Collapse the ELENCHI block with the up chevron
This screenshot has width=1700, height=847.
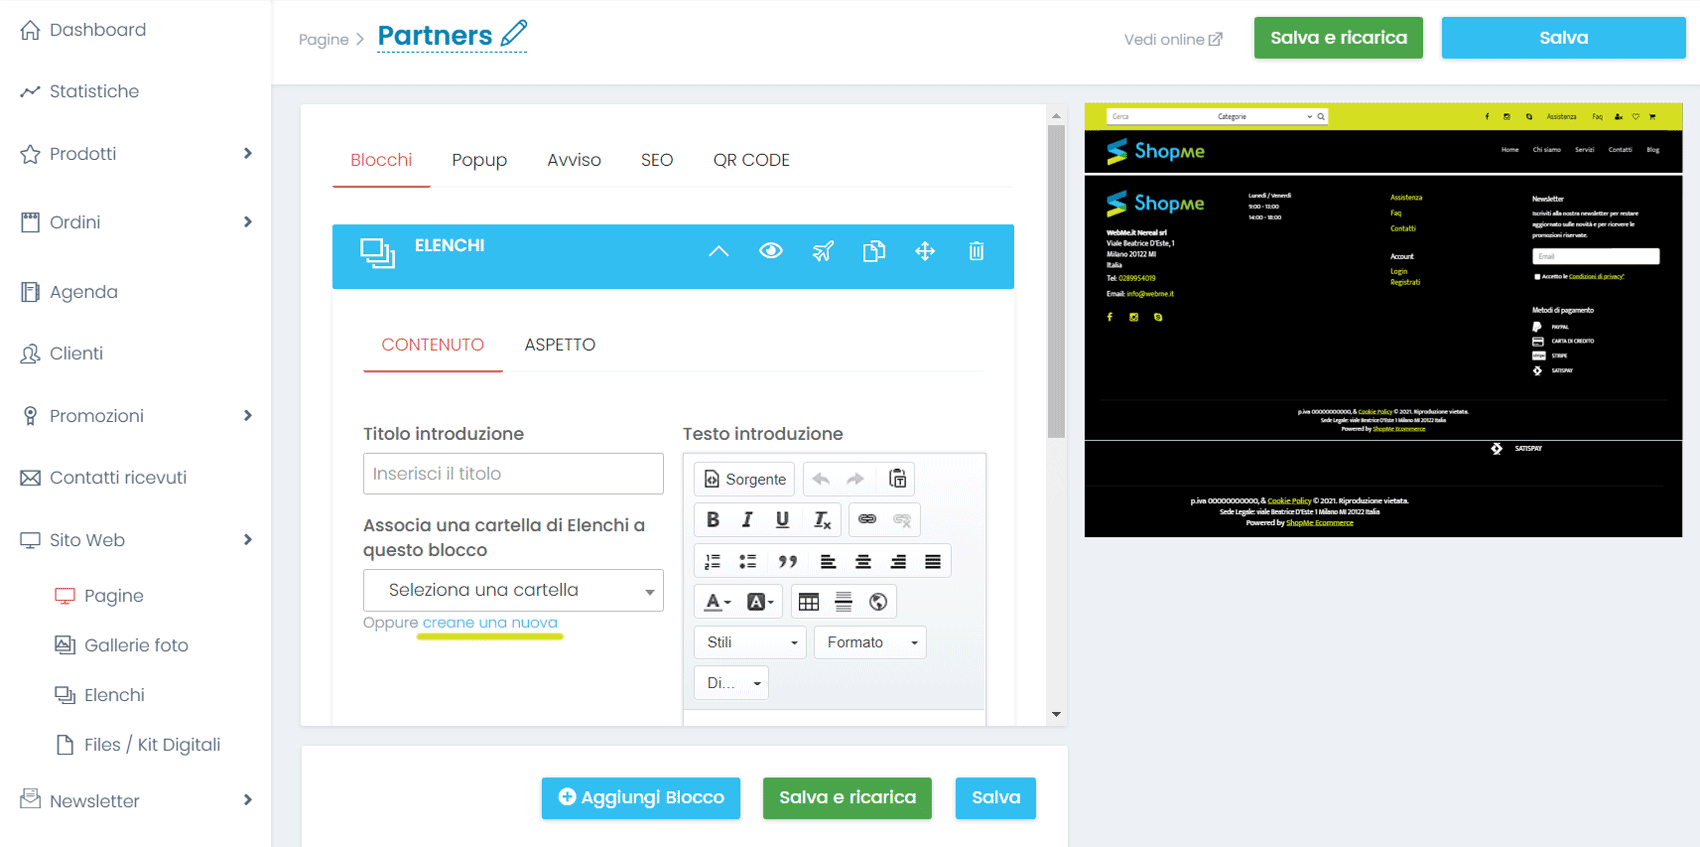point(719,251)
